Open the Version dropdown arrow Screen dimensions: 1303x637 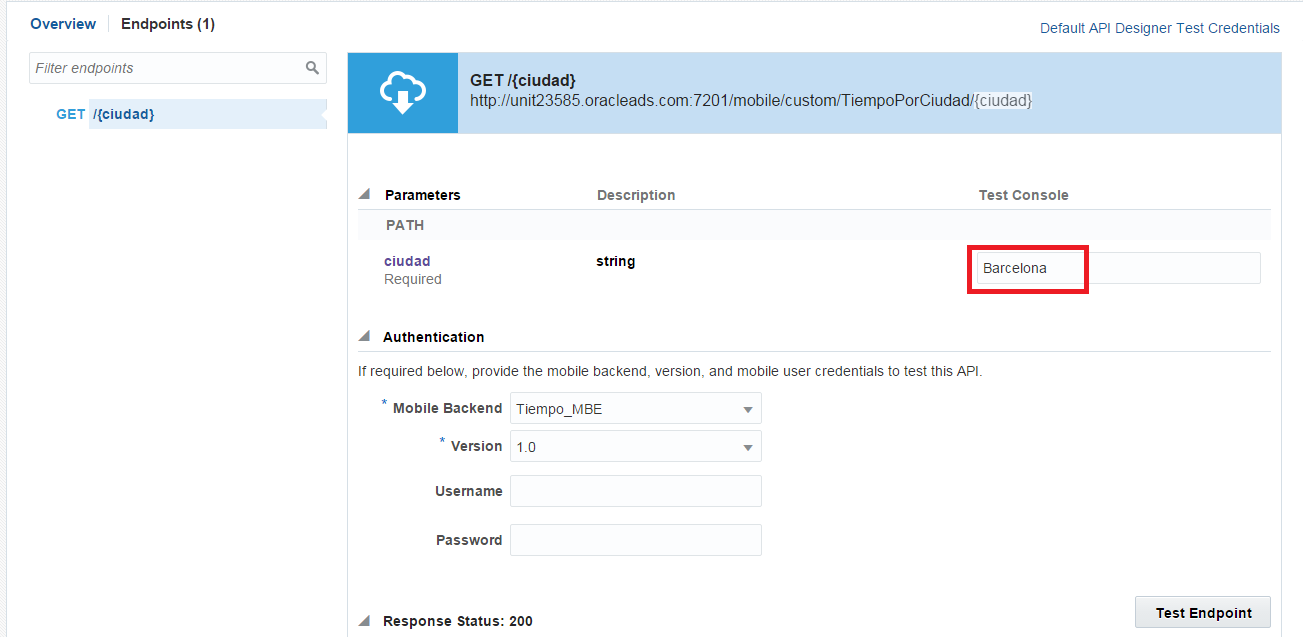747,447
